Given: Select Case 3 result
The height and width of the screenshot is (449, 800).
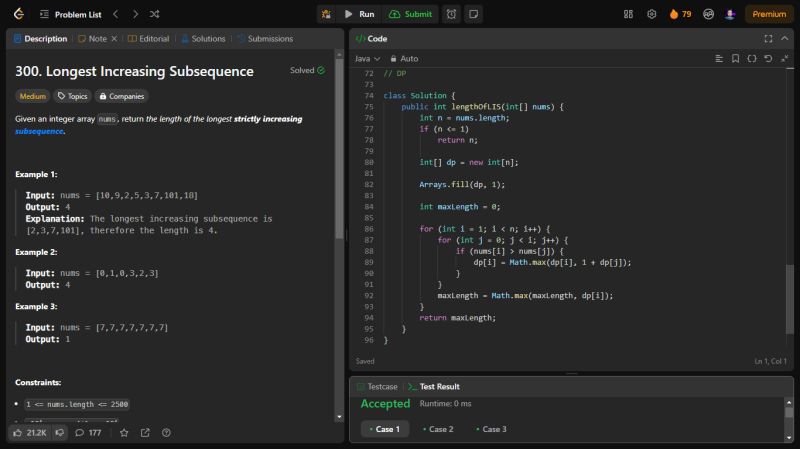Looking at the screenshot, I should coord(491,429).
